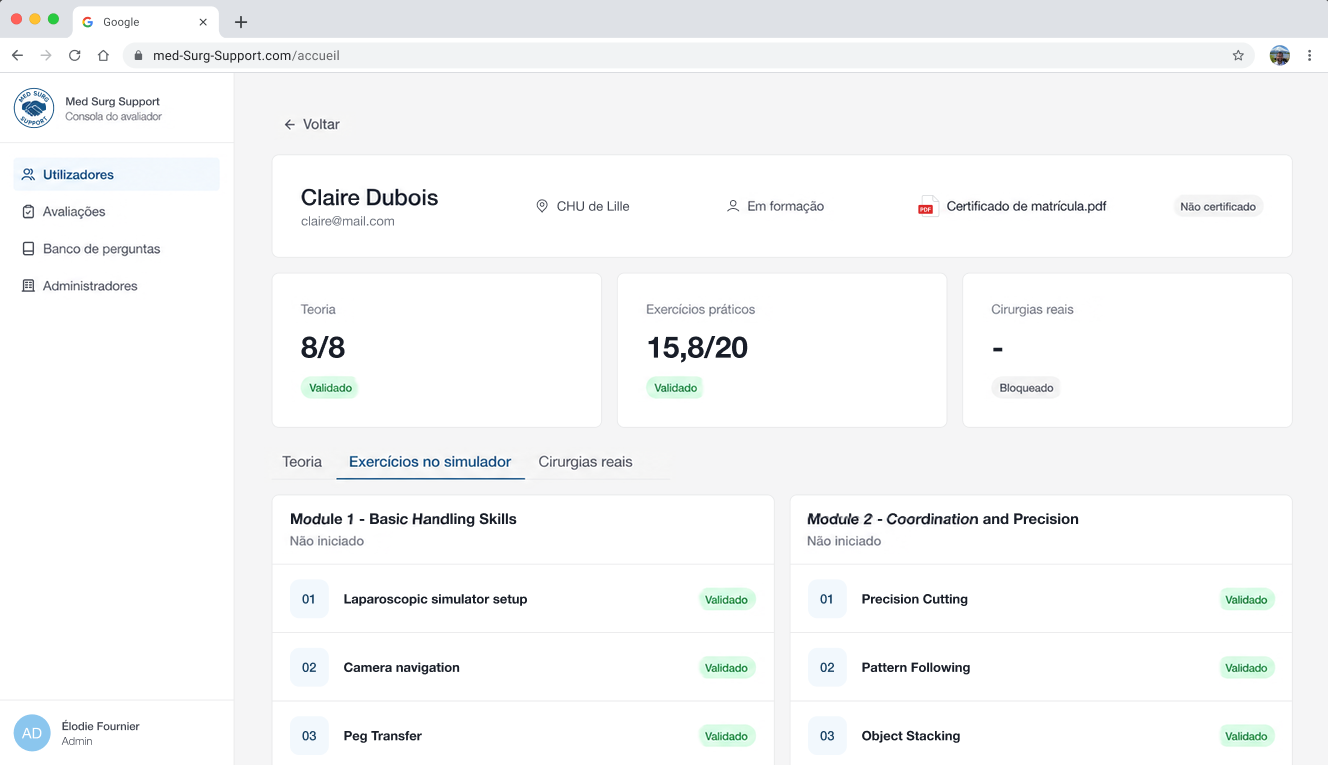
Task: Click Validado badge in the Teoria card
Action: coord(330,388)
